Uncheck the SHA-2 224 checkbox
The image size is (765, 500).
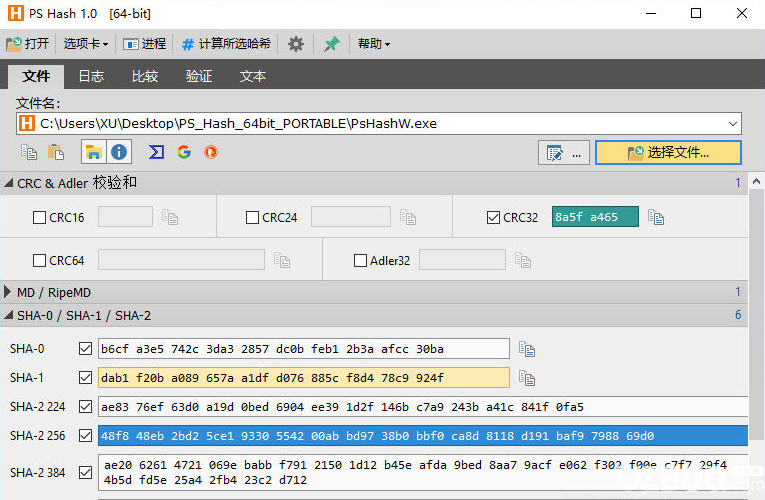(85, 406)
